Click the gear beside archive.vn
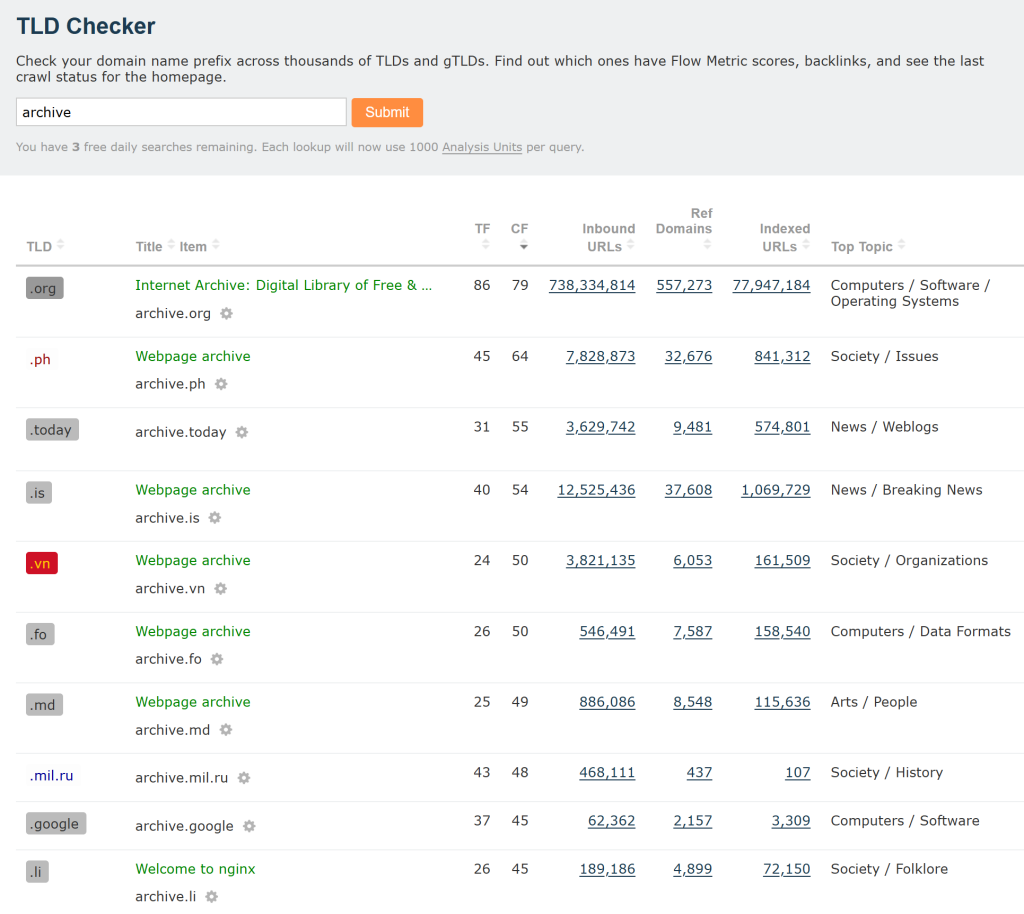The image size is (1024, 914). pyautogui.click(x=219, y=588)
